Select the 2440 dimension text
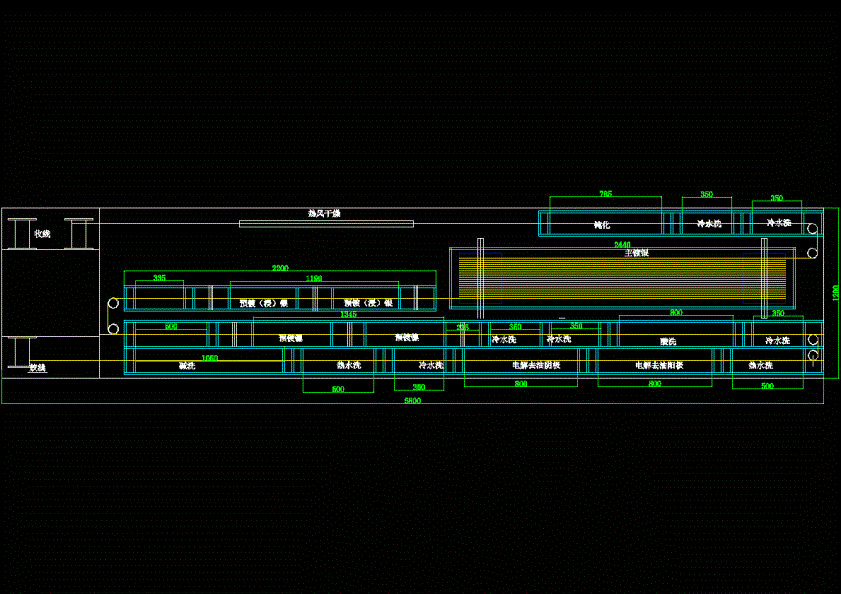 pos(622,245)
